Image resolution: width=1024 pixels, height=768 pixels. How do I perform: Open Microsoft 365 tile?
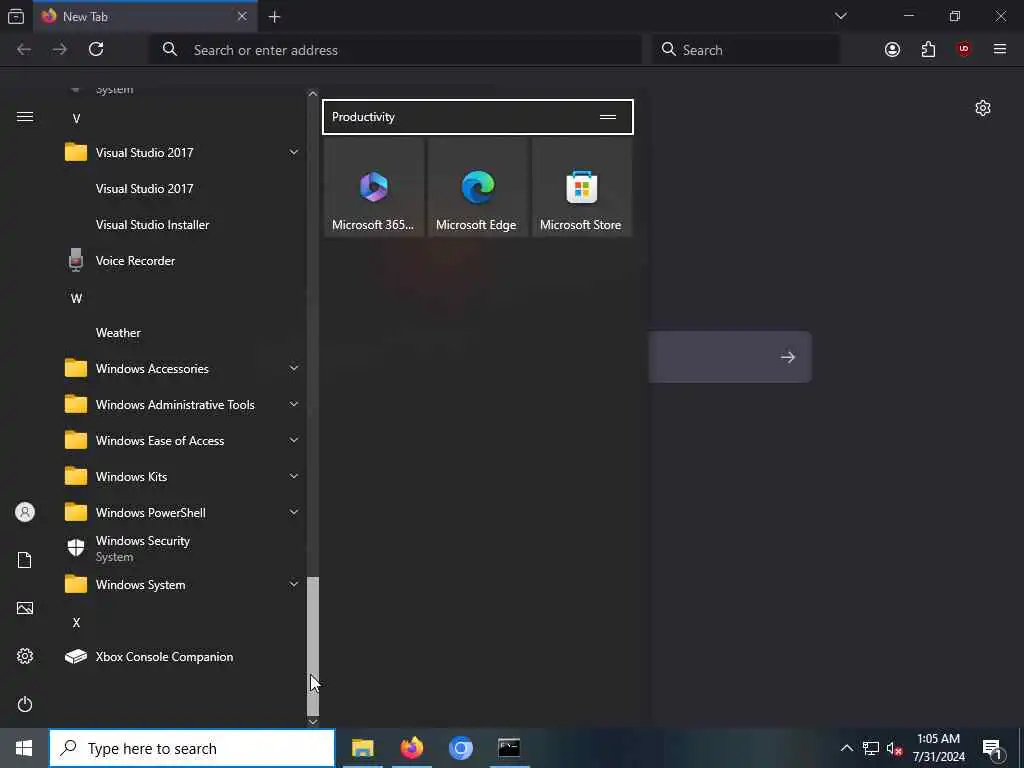click(374, 187)
